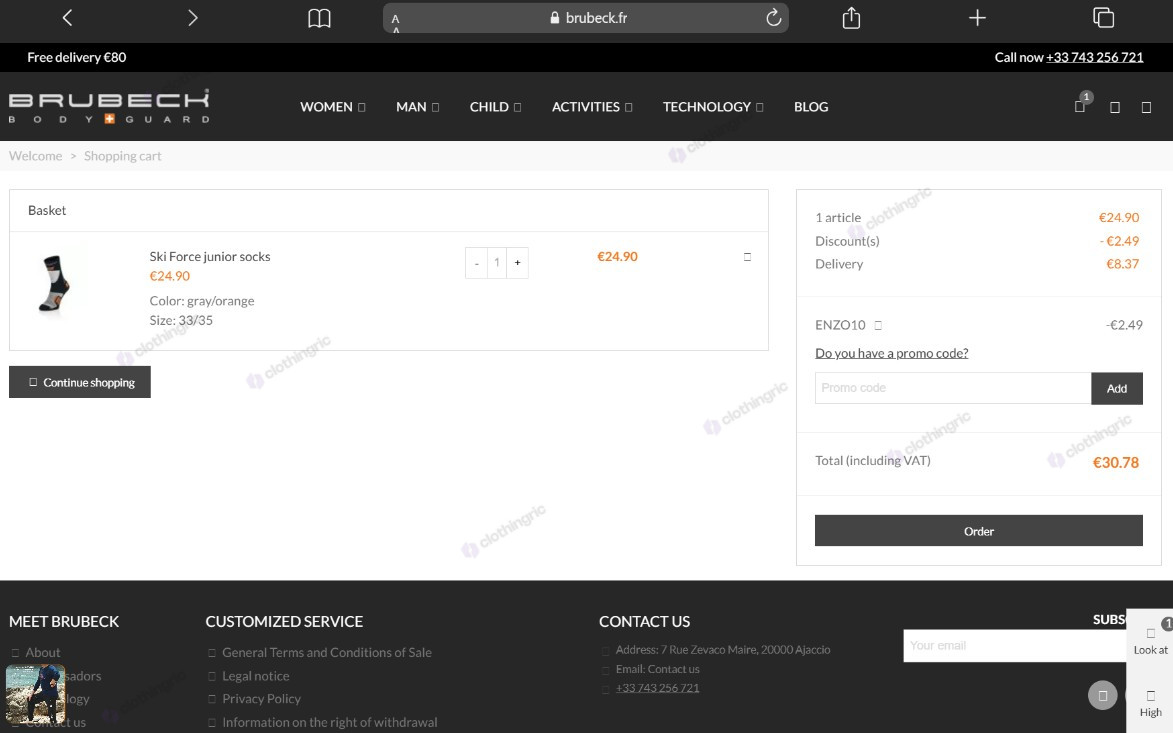Open Information on the right of withdrawal
This screenshot has width=1173, height=733.
click(x=330, y=722)
